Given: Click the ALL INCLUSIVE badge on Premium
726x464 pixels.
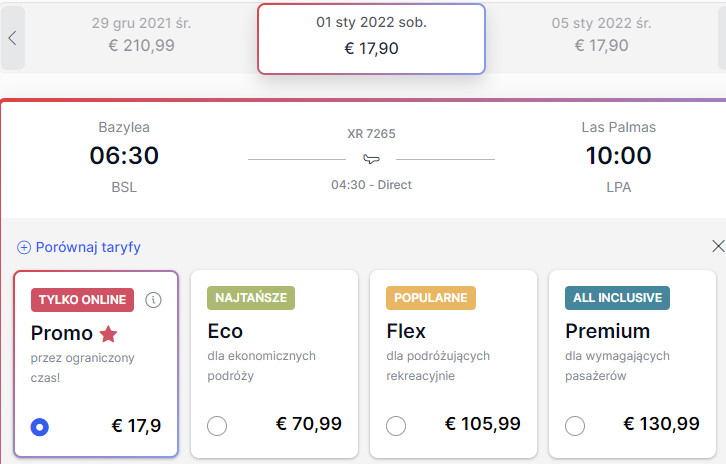Looking at the screenshot, I should 617,298.
